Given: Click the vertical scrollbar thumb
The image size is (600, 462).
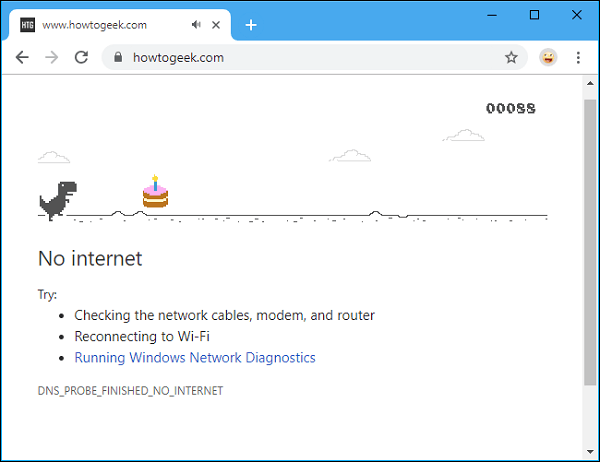Looking at the screenshot, I should [x=590, y=240].
